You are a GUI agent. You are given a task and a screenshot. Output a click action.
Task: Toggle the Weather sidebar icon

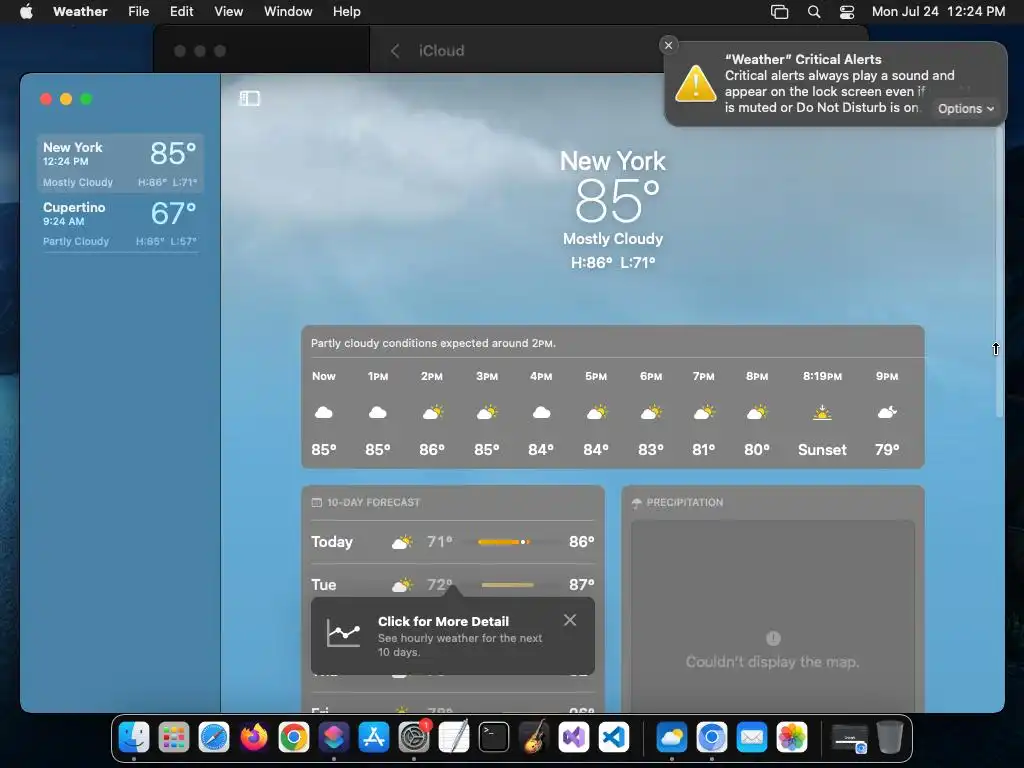(249, 98)
